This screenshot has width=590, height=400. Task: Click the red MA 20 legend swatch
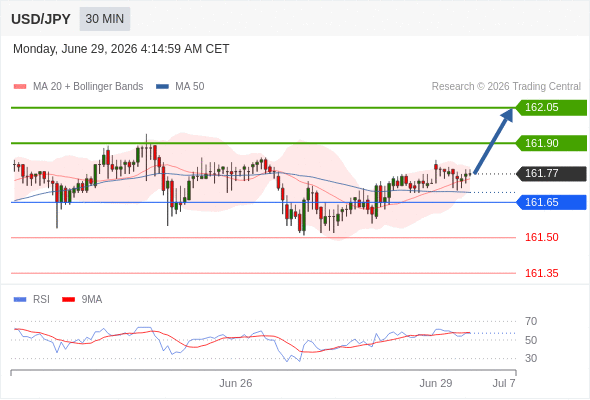tap(20, 87)
